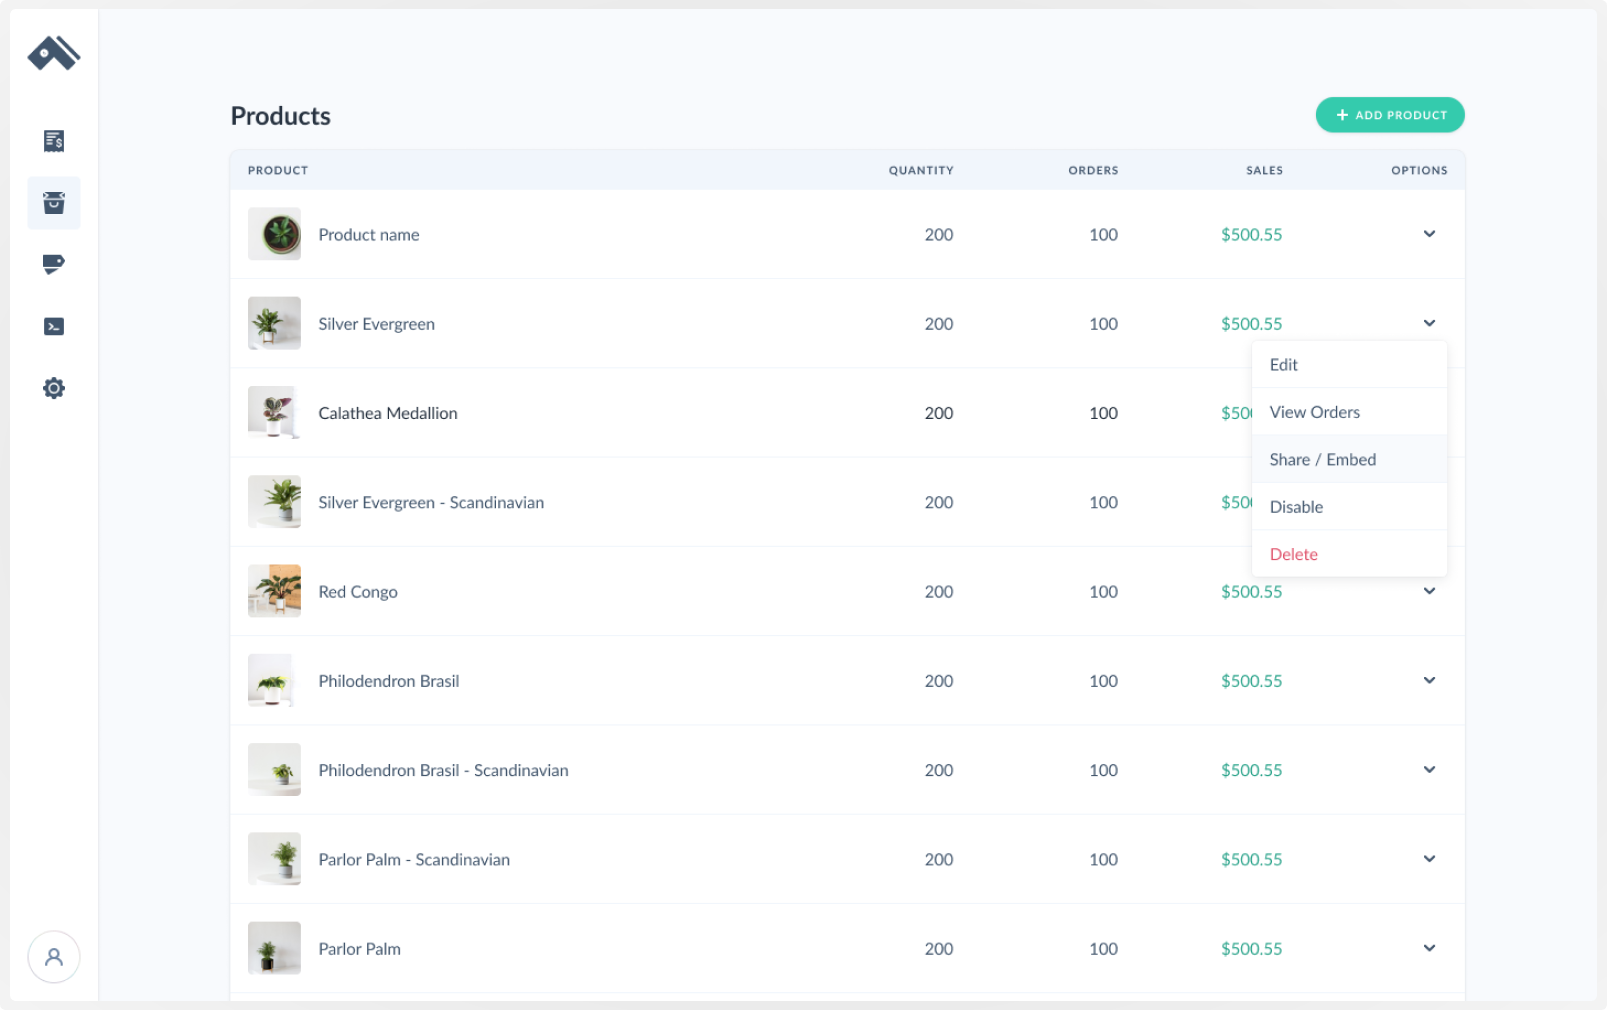
Task: Click the app logo at top left
Action: click(x=52, y=53)
